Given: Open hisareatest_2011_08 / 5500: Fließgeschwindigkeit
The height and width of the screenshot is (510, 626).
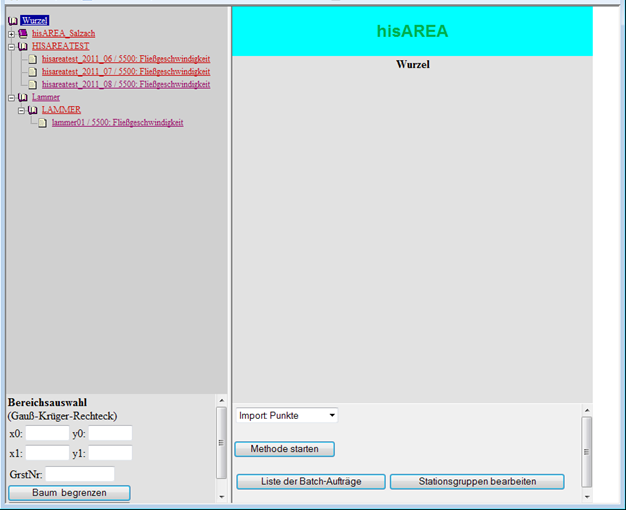Looking at the screenshot, I should click(x=126, y=84).
